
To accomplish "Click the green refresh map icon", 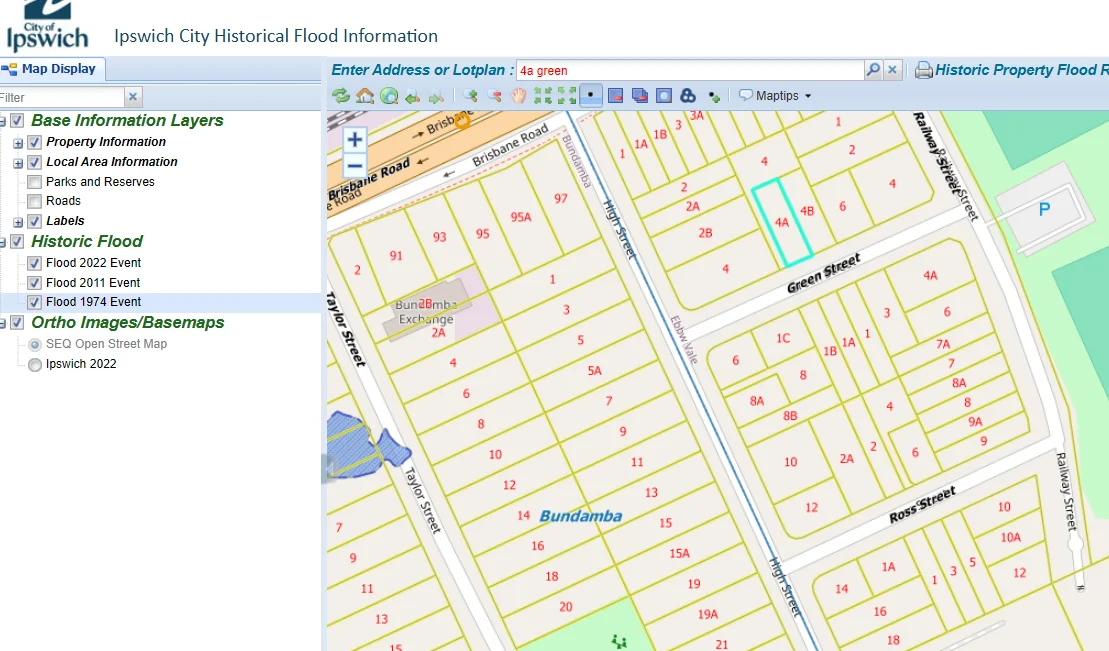I will tap(341, 96).
